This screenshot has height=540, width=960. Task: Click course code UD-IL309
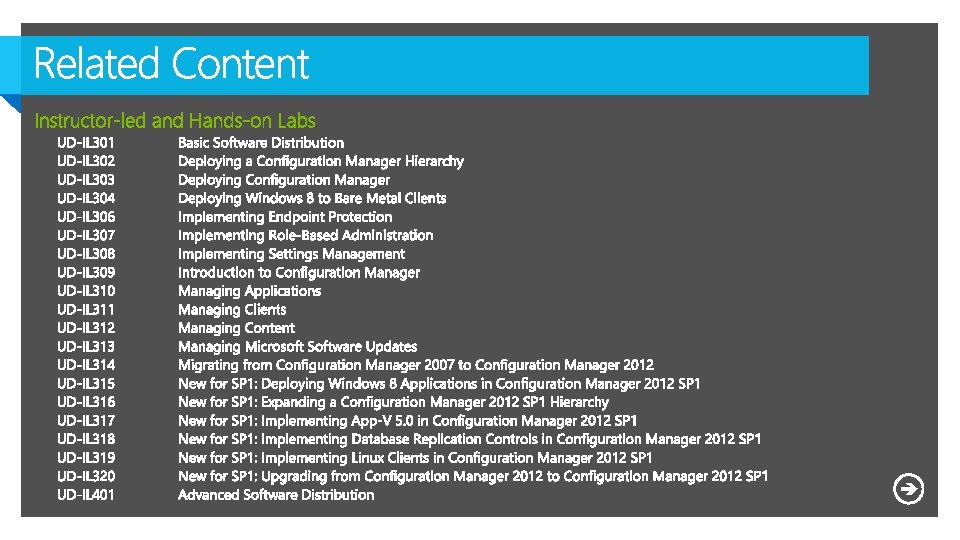[86, 272]
